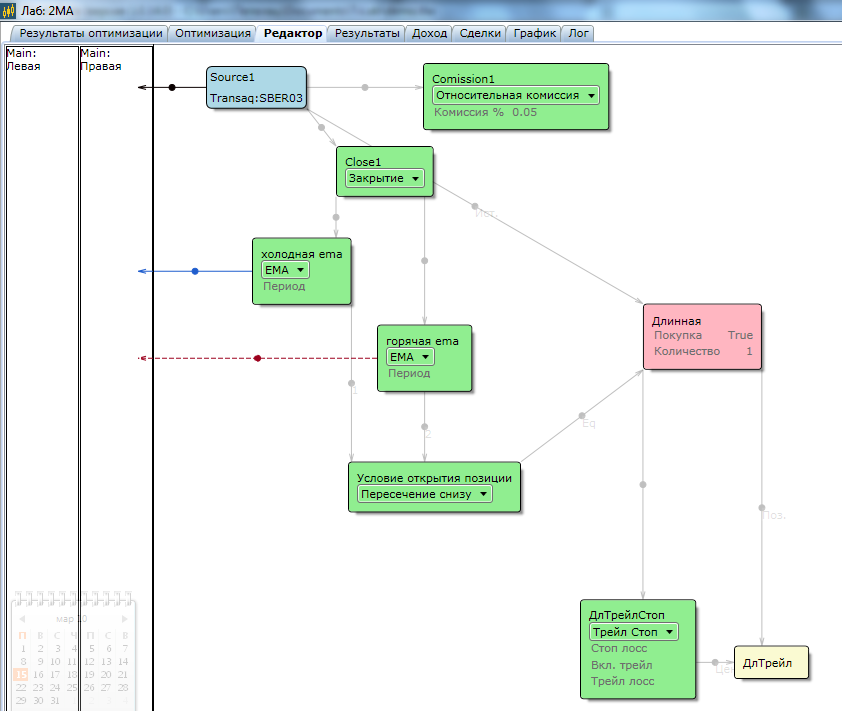
Task: Click the Комиссия % value field
Action: (x=524, y=112)
